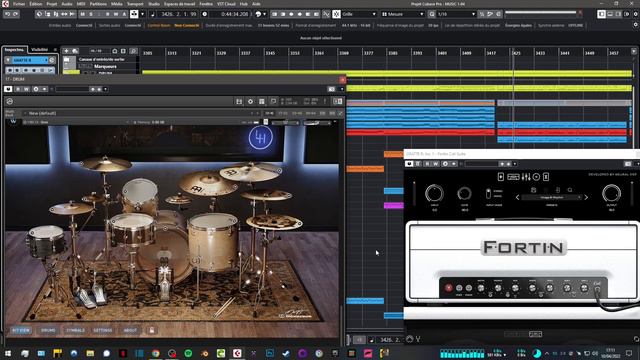Click the Kontakt save disk icon

(239, 101)
